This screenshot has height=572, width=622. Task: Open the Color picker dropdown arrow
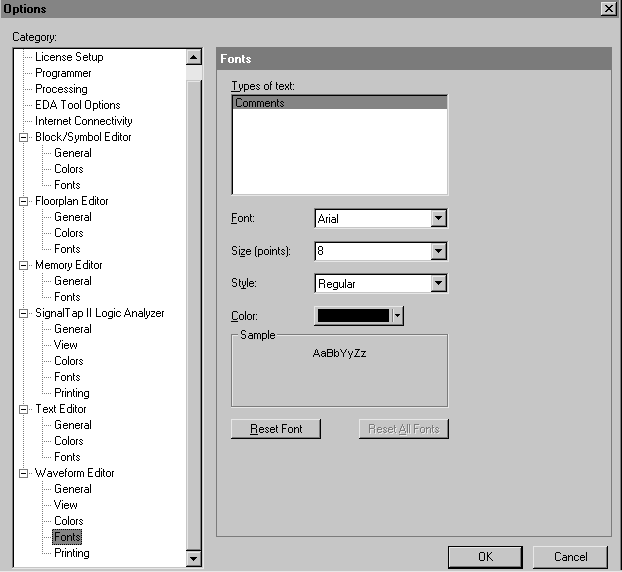coord(397,316)
